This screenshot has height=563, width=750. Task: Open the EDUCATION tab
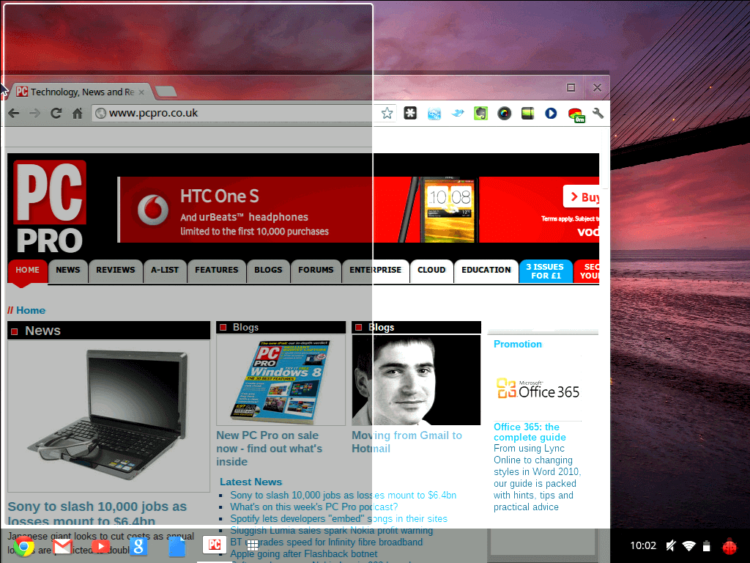click(x=486, y=270)
